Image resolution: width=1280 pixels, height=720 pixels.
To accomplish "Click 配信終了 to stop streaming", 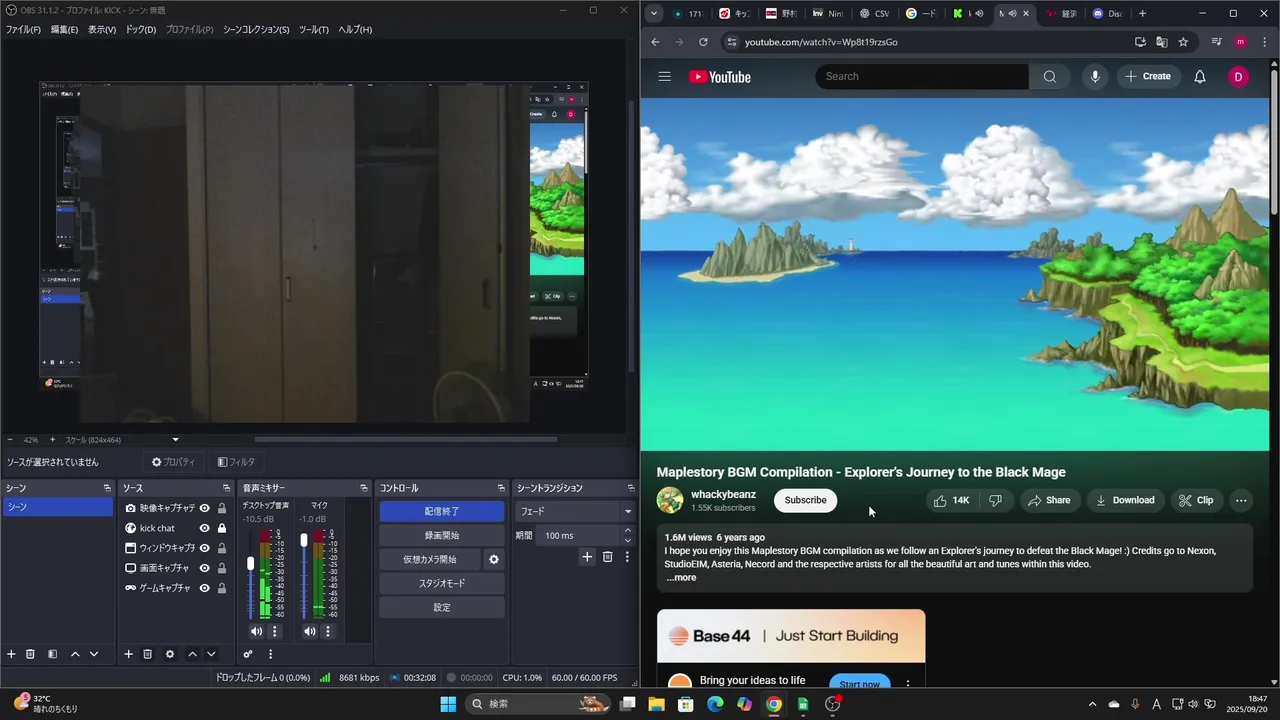I will tap(442, 511).
